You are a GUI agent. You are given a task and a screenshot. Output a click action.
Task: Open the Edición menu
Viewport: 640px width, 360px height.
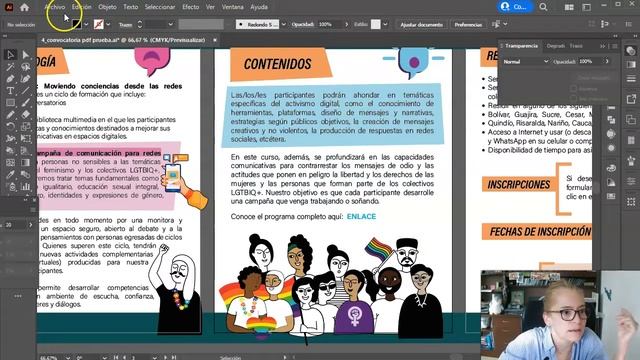(82, 7)
